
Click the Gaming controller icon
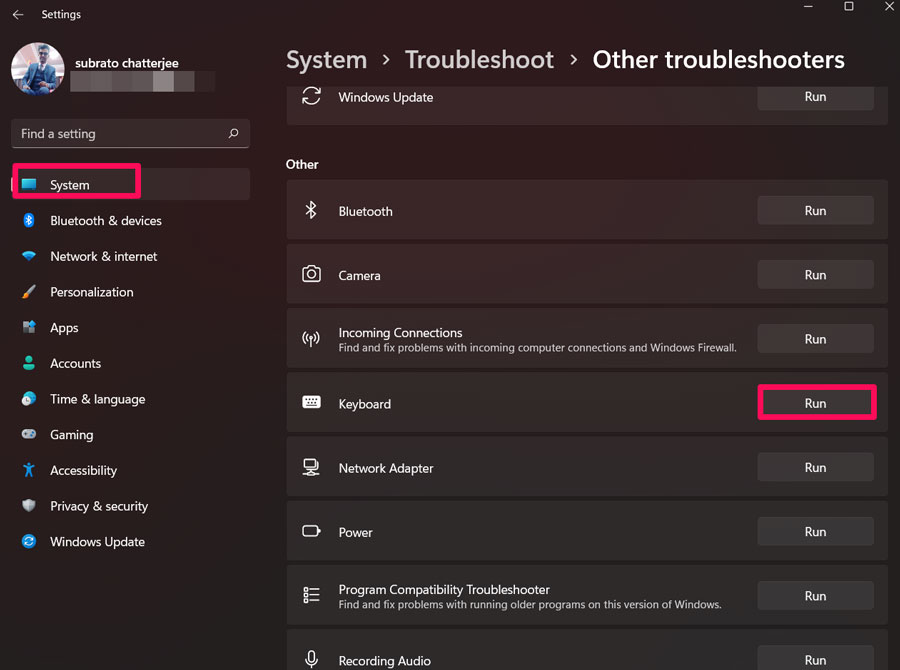tap(29, 434)
